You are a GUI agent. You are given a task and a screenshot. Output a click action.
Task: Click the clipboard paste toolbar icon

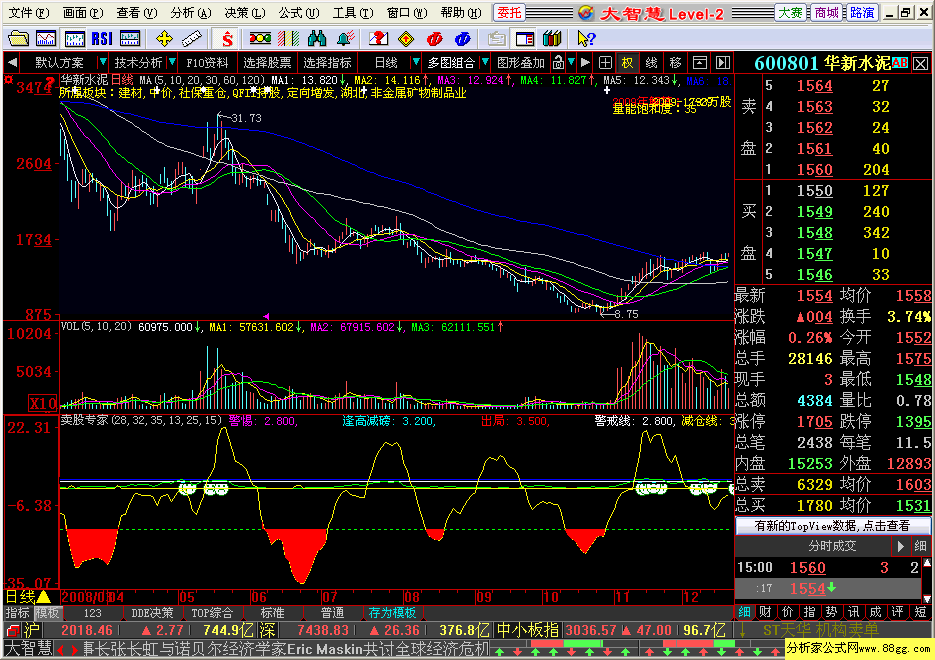pyautogui.click(x=496, y=39)
